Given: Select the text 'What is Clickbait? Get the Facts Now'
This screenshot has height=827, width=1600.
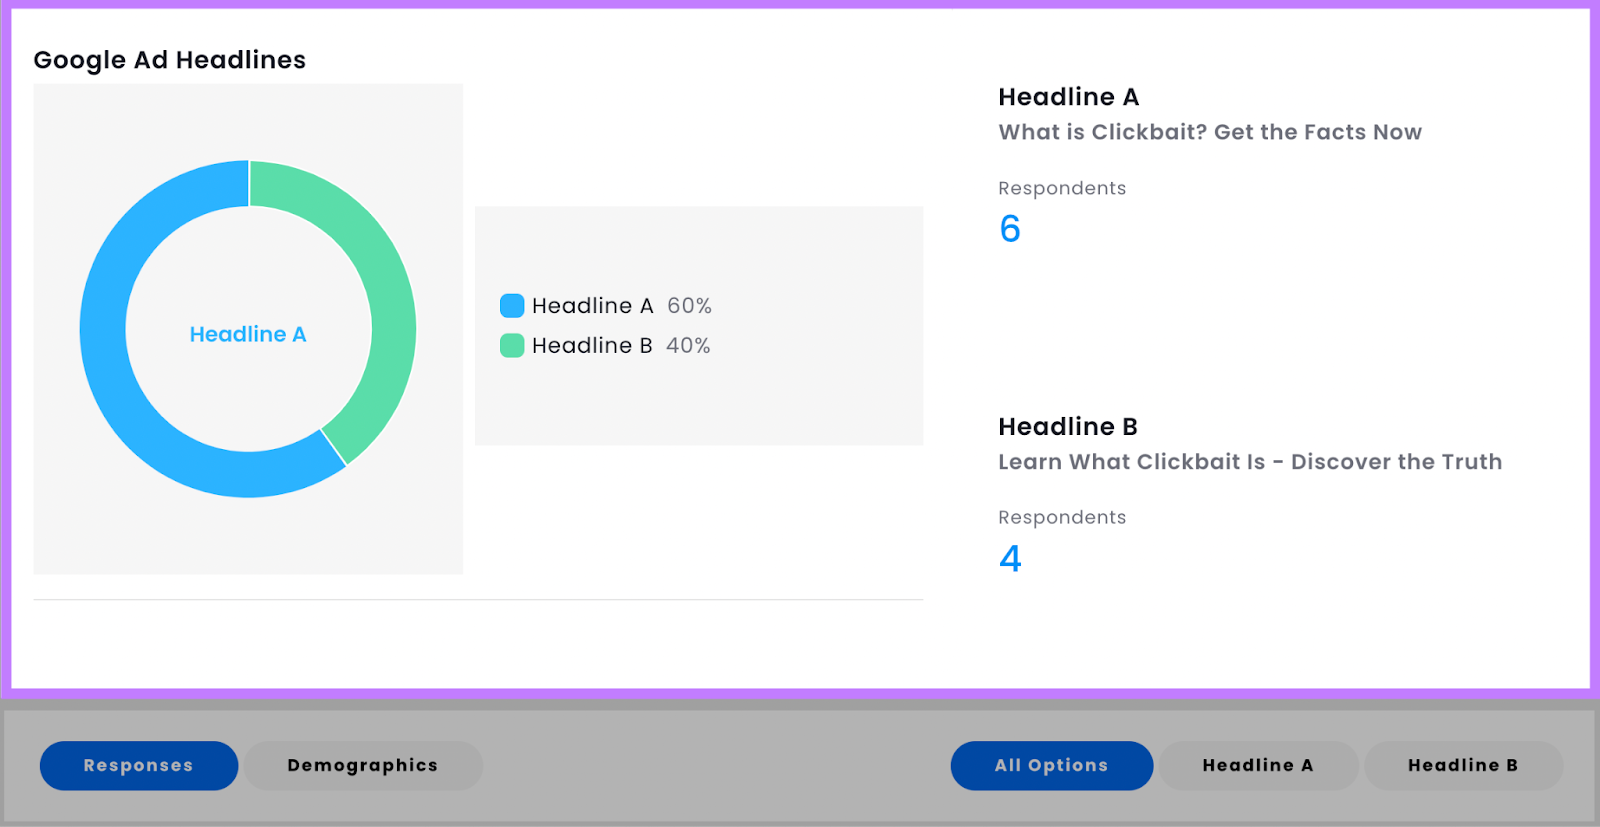Looking at the screenshot, I should [1209, 132].
